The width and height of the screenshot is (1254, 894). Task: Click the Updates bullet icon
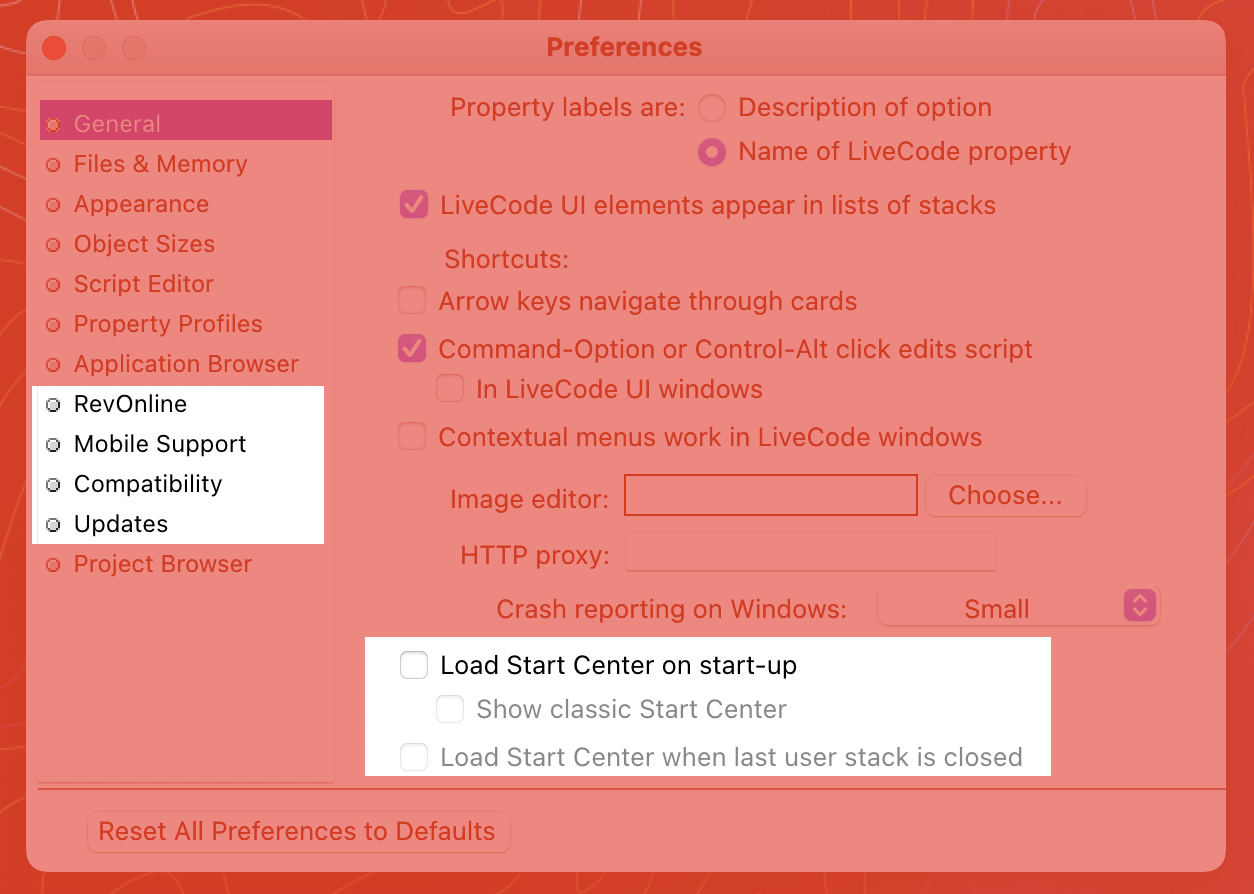click(x=53, y=525)
